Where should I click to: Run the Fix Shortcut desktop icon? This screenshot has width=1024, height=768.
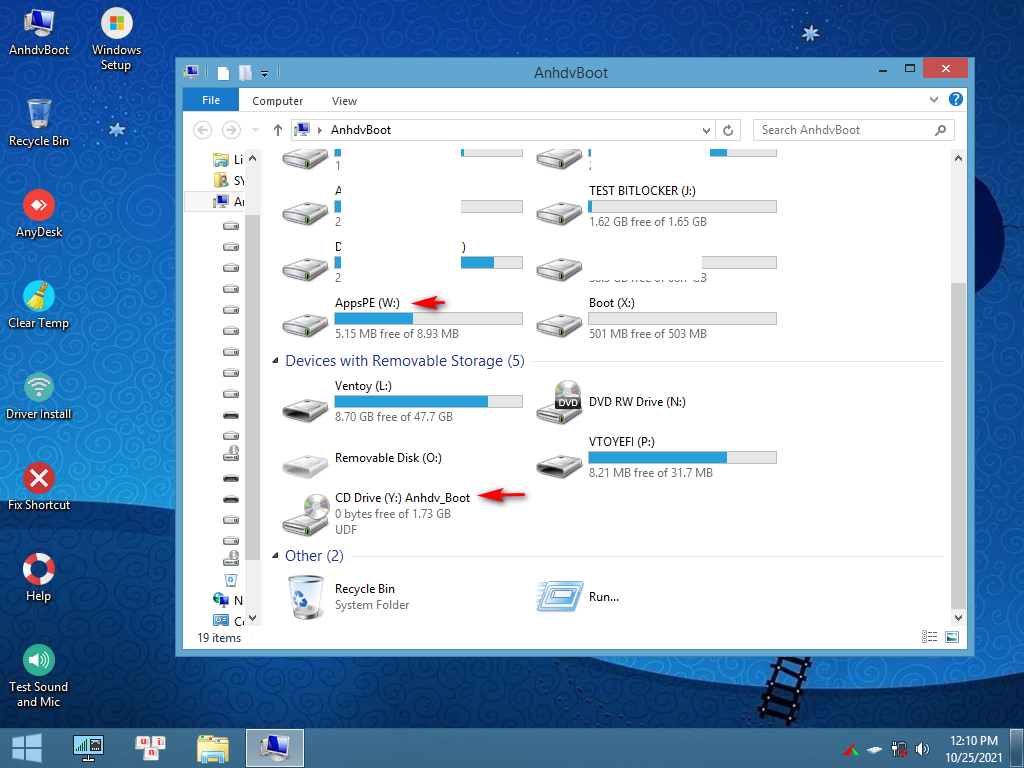[39, 487]
